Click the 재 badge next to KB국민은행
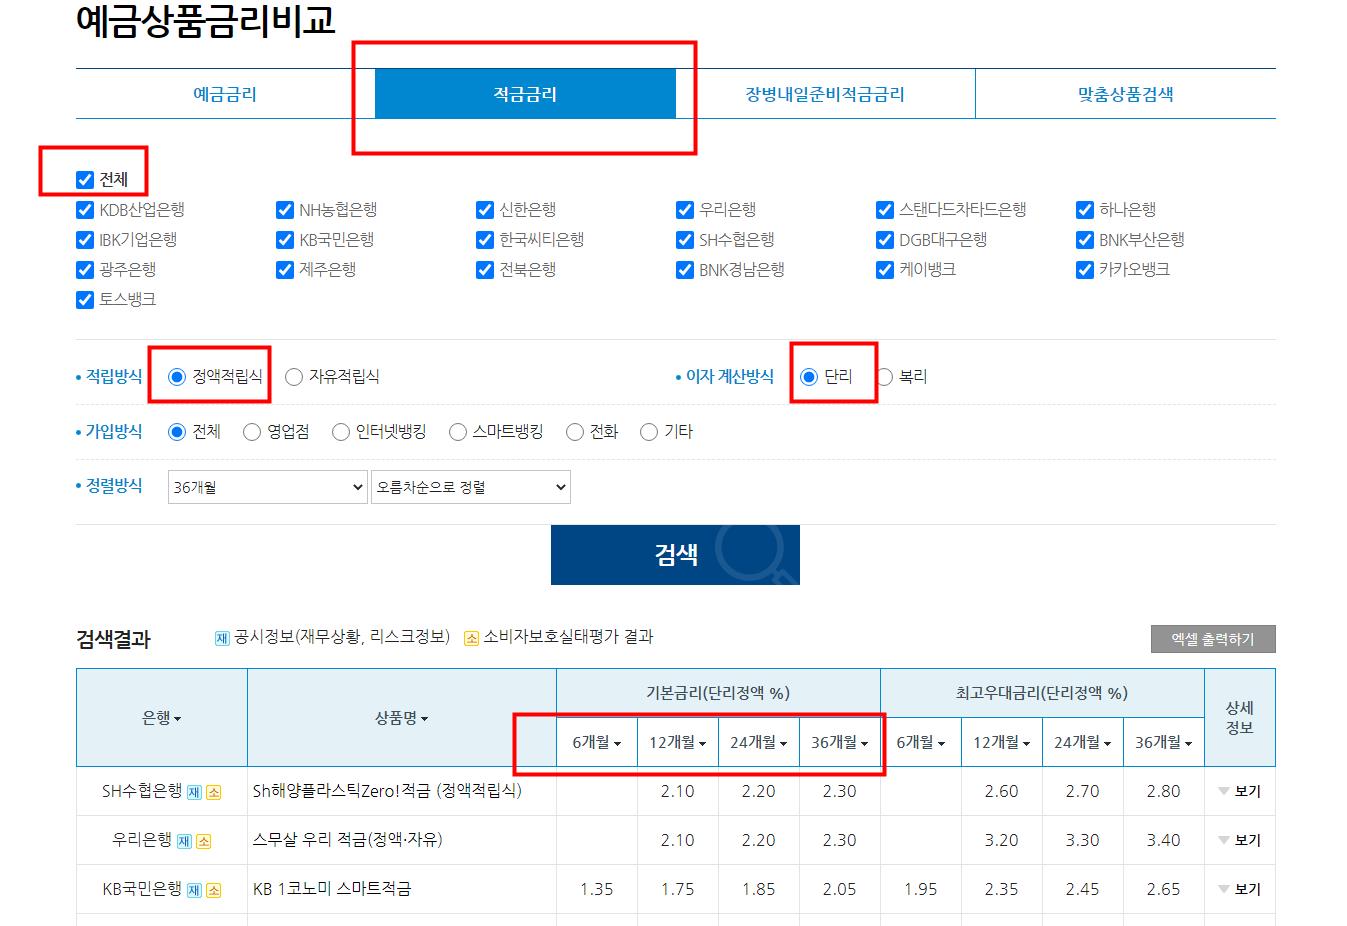 (x=194, y=889)
